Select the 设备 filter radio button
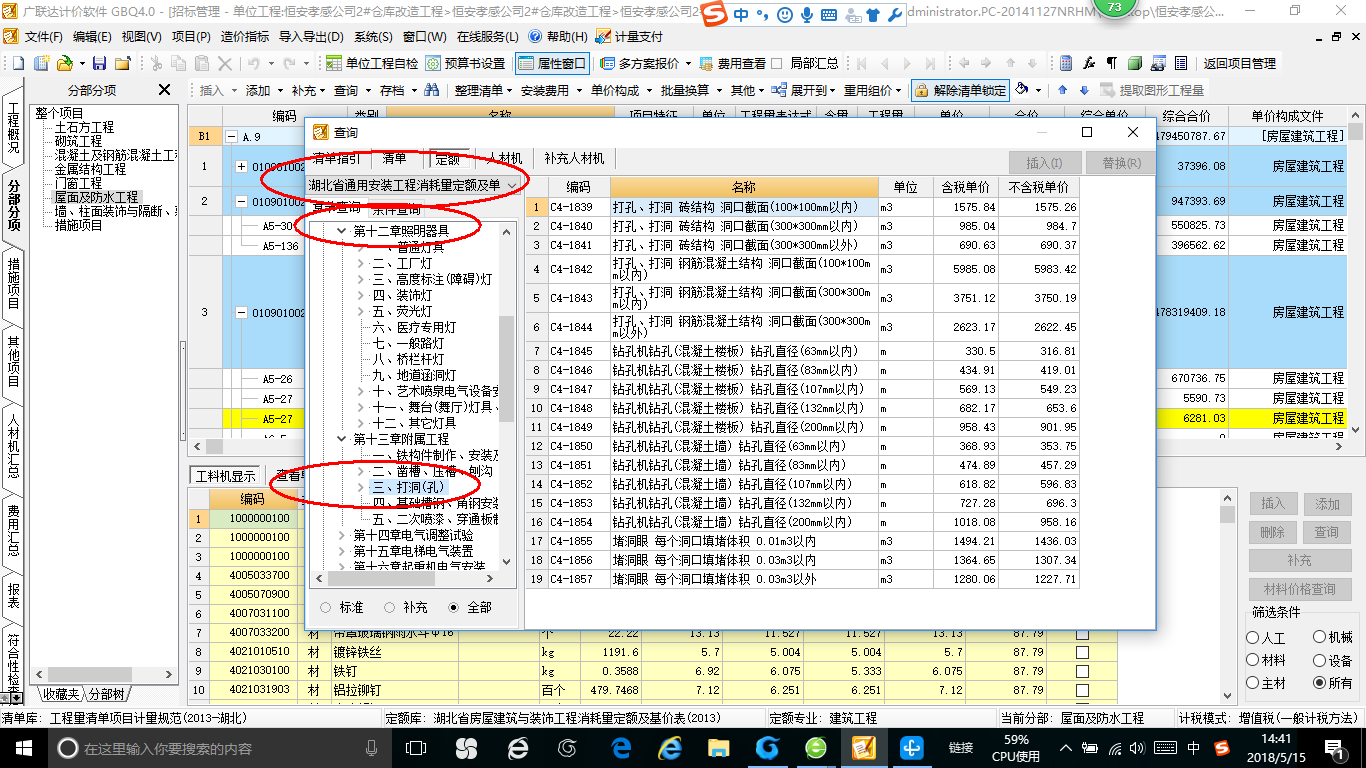 1319,660
